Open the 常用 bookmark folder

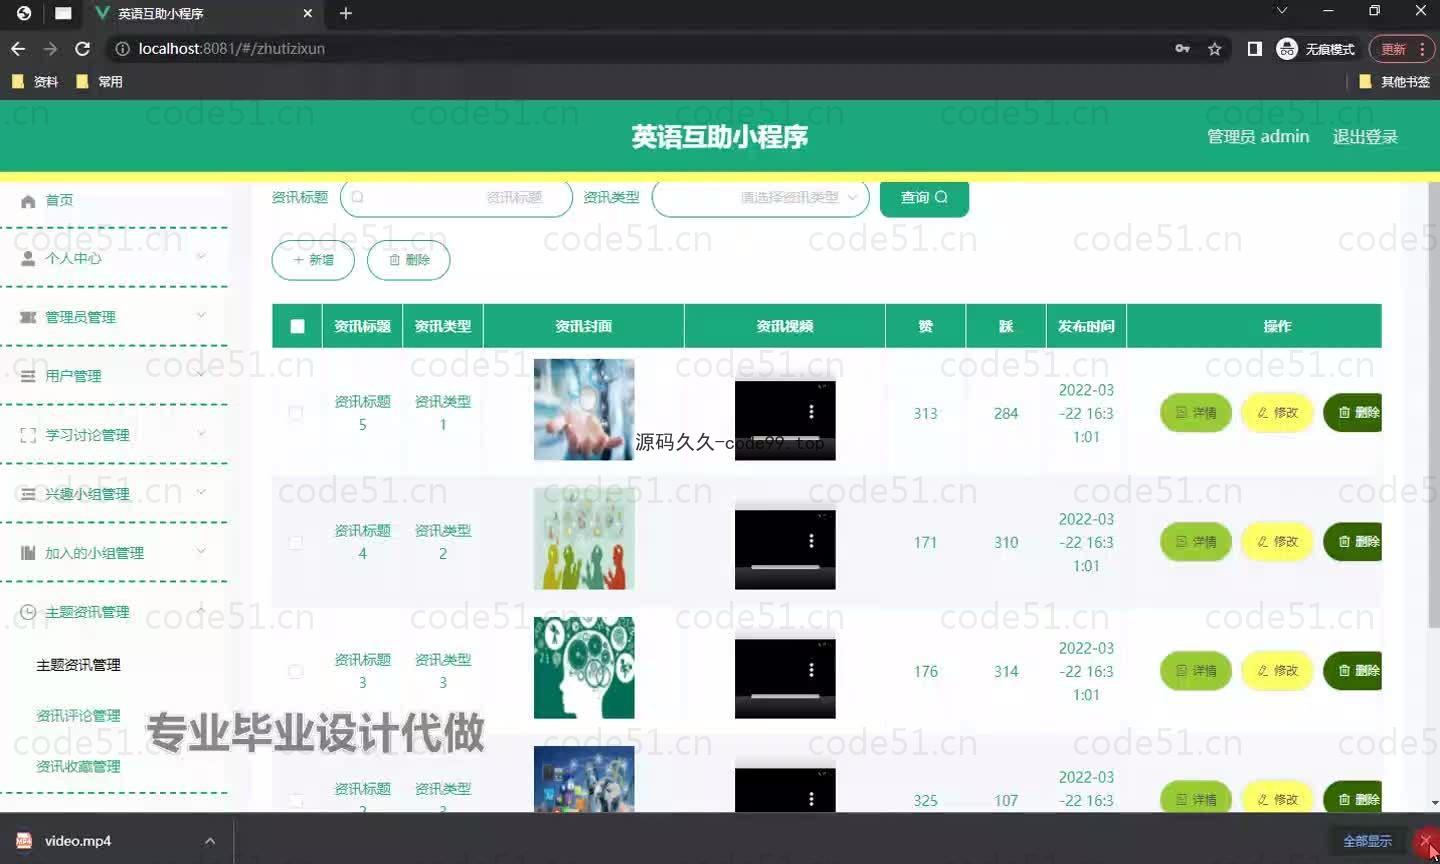point(99,82)
